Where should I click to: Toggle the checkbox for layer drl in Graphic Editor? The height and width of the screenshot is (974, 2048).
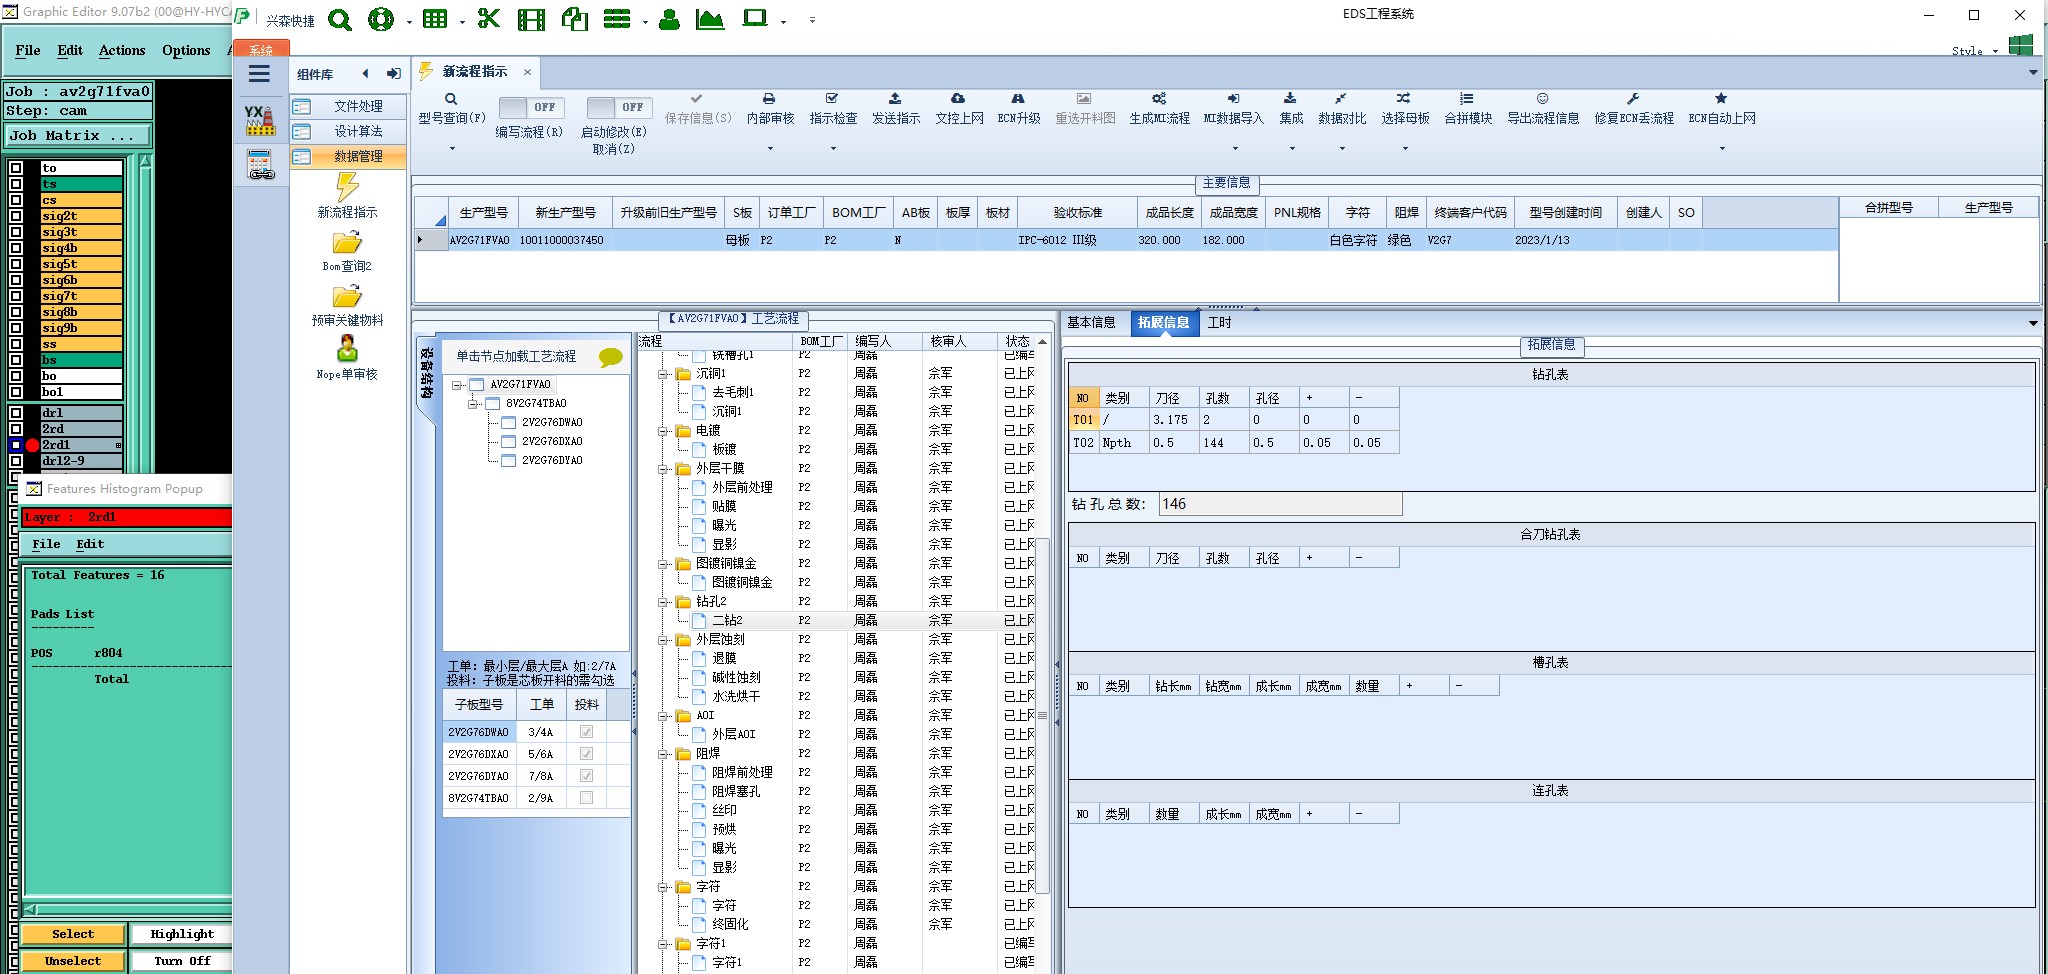coord(16,413)
